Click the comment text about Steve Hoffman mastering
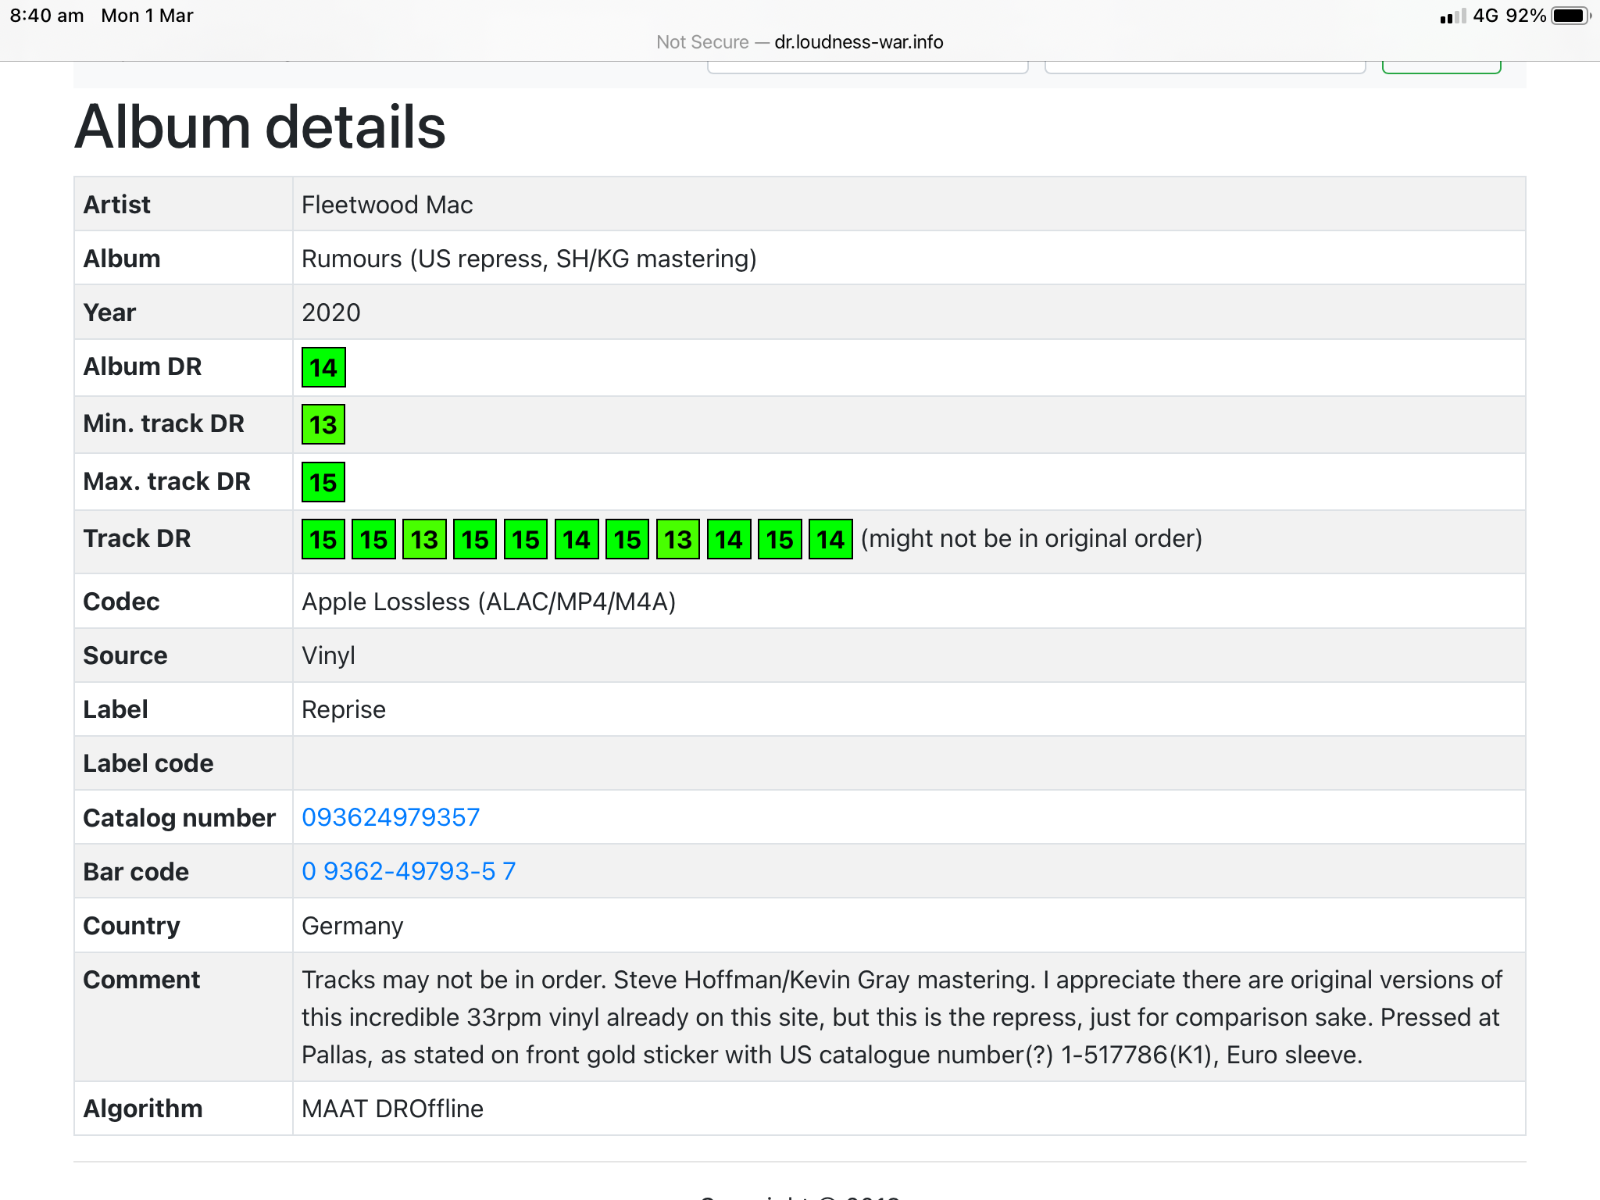Screen dimensions: 1600x1200 coord(900,1017)
